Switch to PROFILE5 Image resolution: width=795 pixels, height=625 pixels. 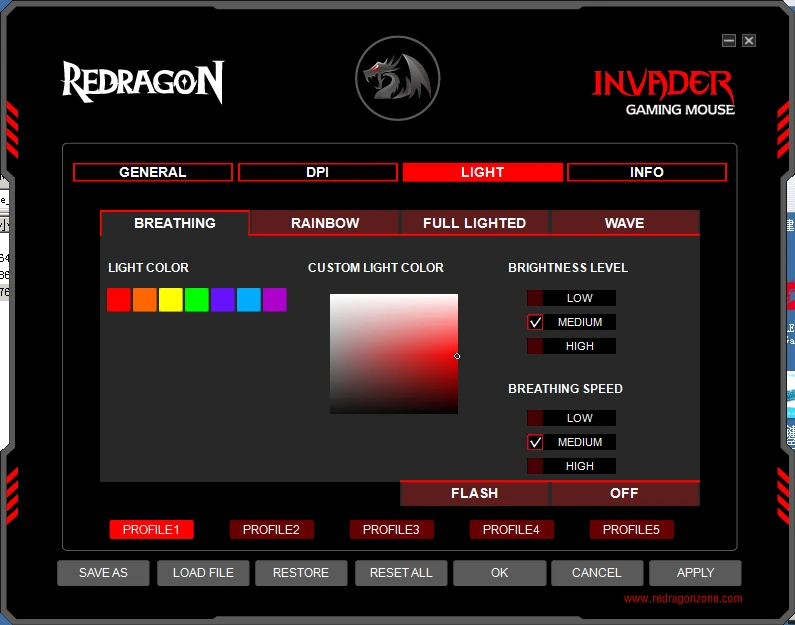click(x=631, y=530)
